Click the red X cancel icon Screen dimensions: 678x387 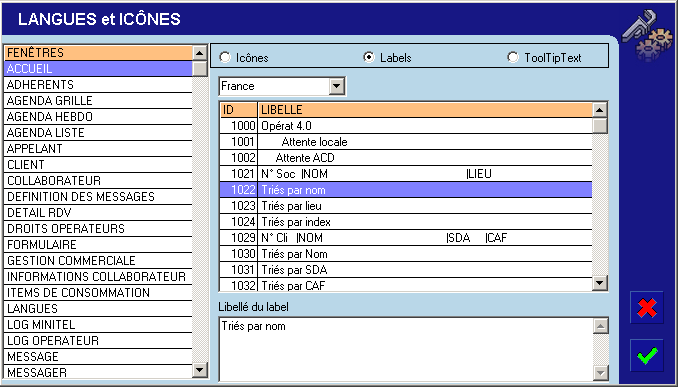click(647, 308)
